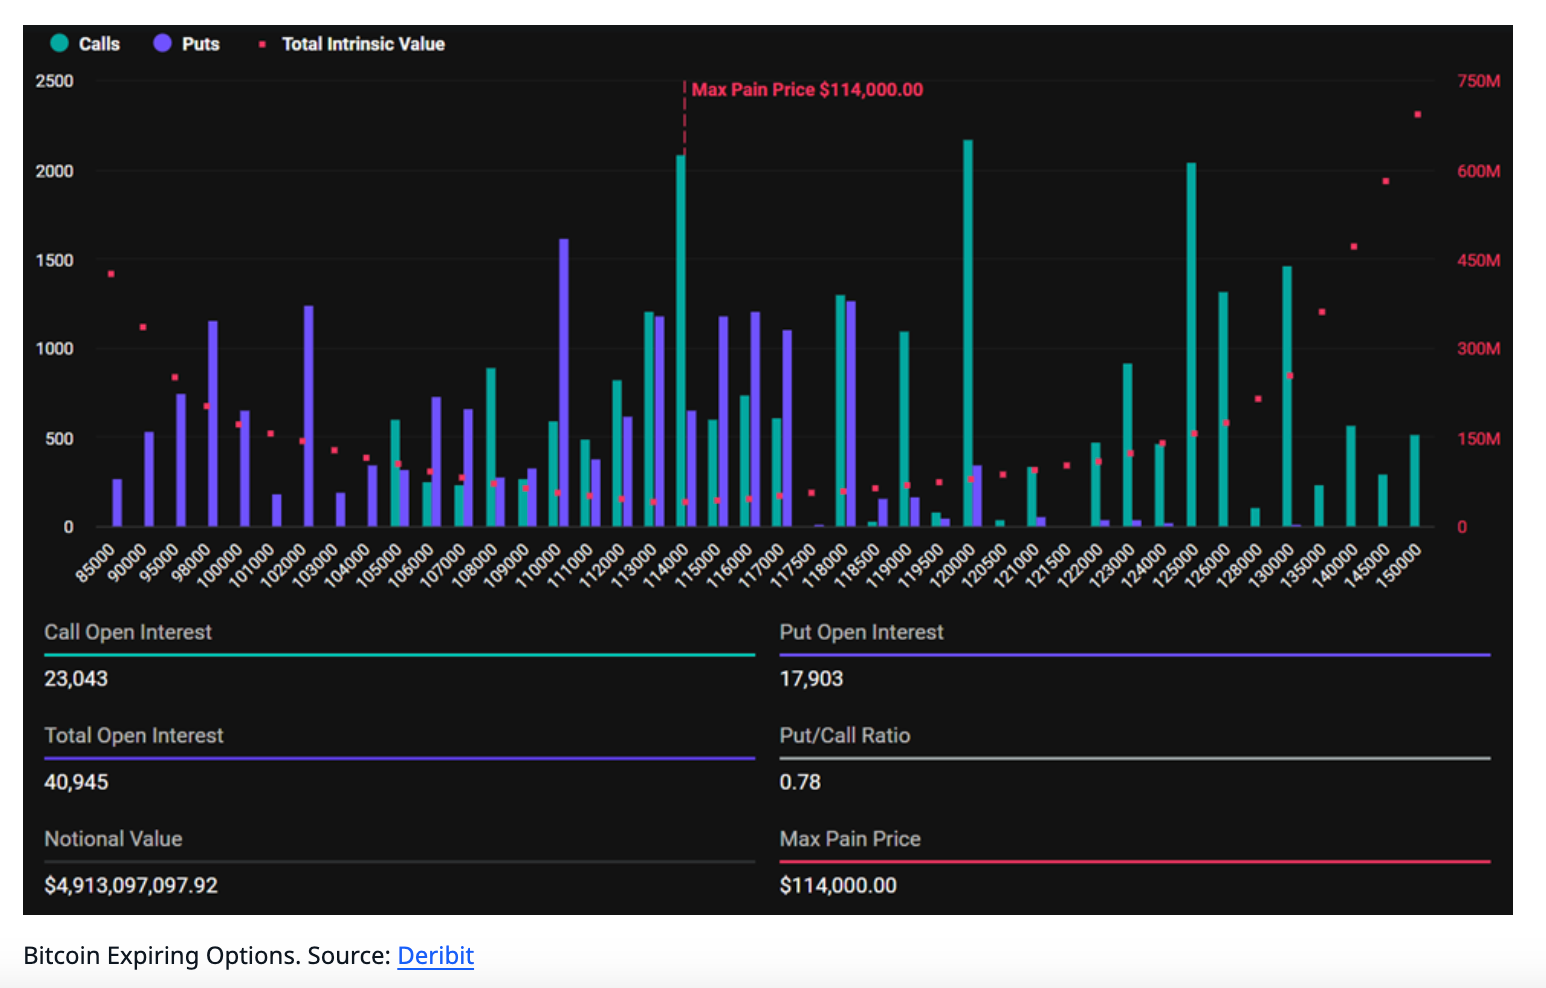Open the Deribit source link

pos(435,956)
